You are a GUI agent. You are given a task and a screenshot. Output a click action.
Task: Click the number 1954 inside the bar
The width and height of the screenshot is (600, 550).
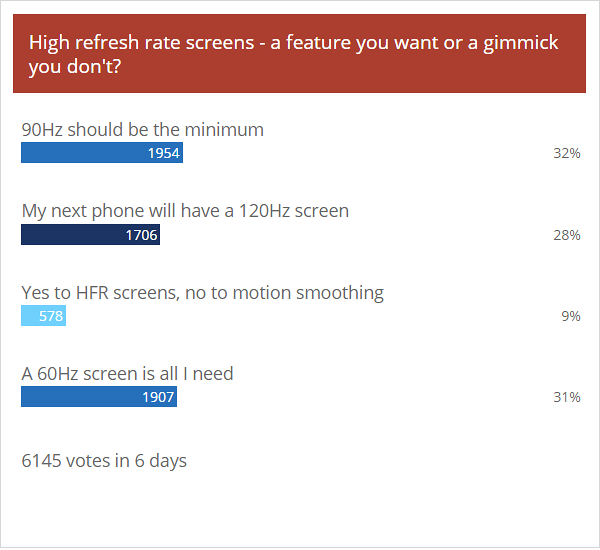(x=164, y=153)
